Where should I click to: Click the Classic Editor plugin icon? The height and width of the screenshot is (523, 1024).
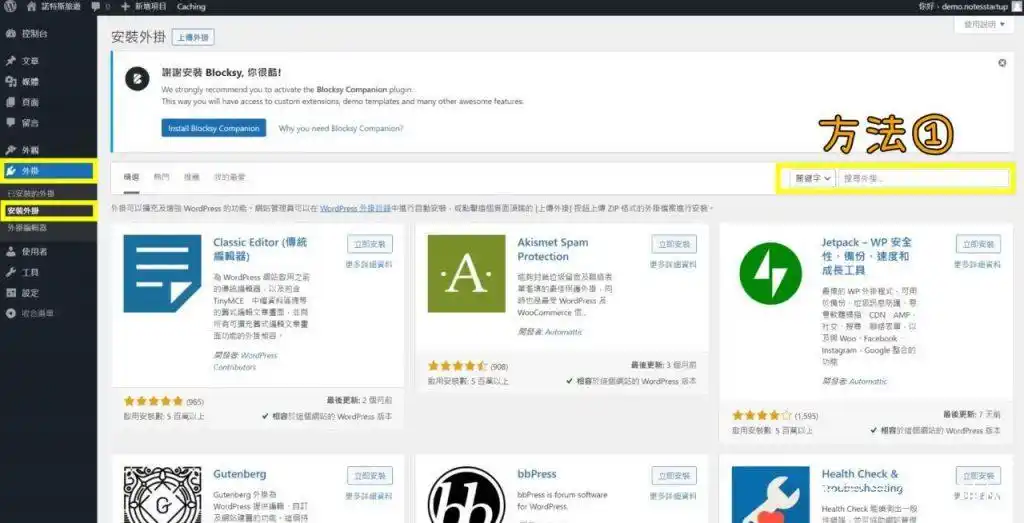tap(162, 274)
